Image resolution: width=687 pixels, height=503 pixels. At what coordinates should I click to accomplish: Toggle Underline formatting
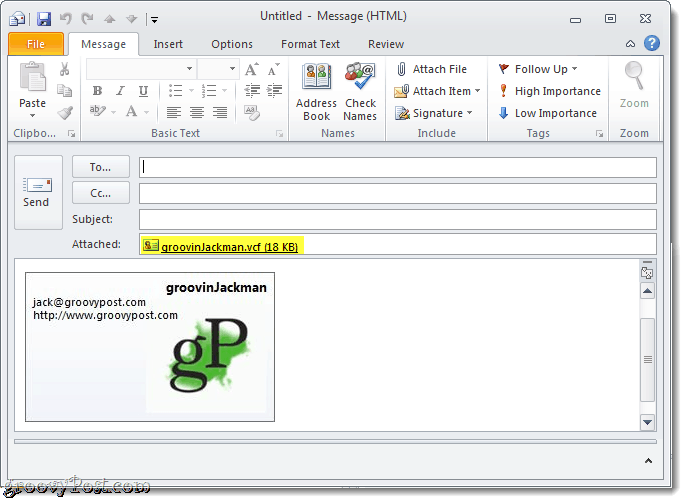click(143, 91)
